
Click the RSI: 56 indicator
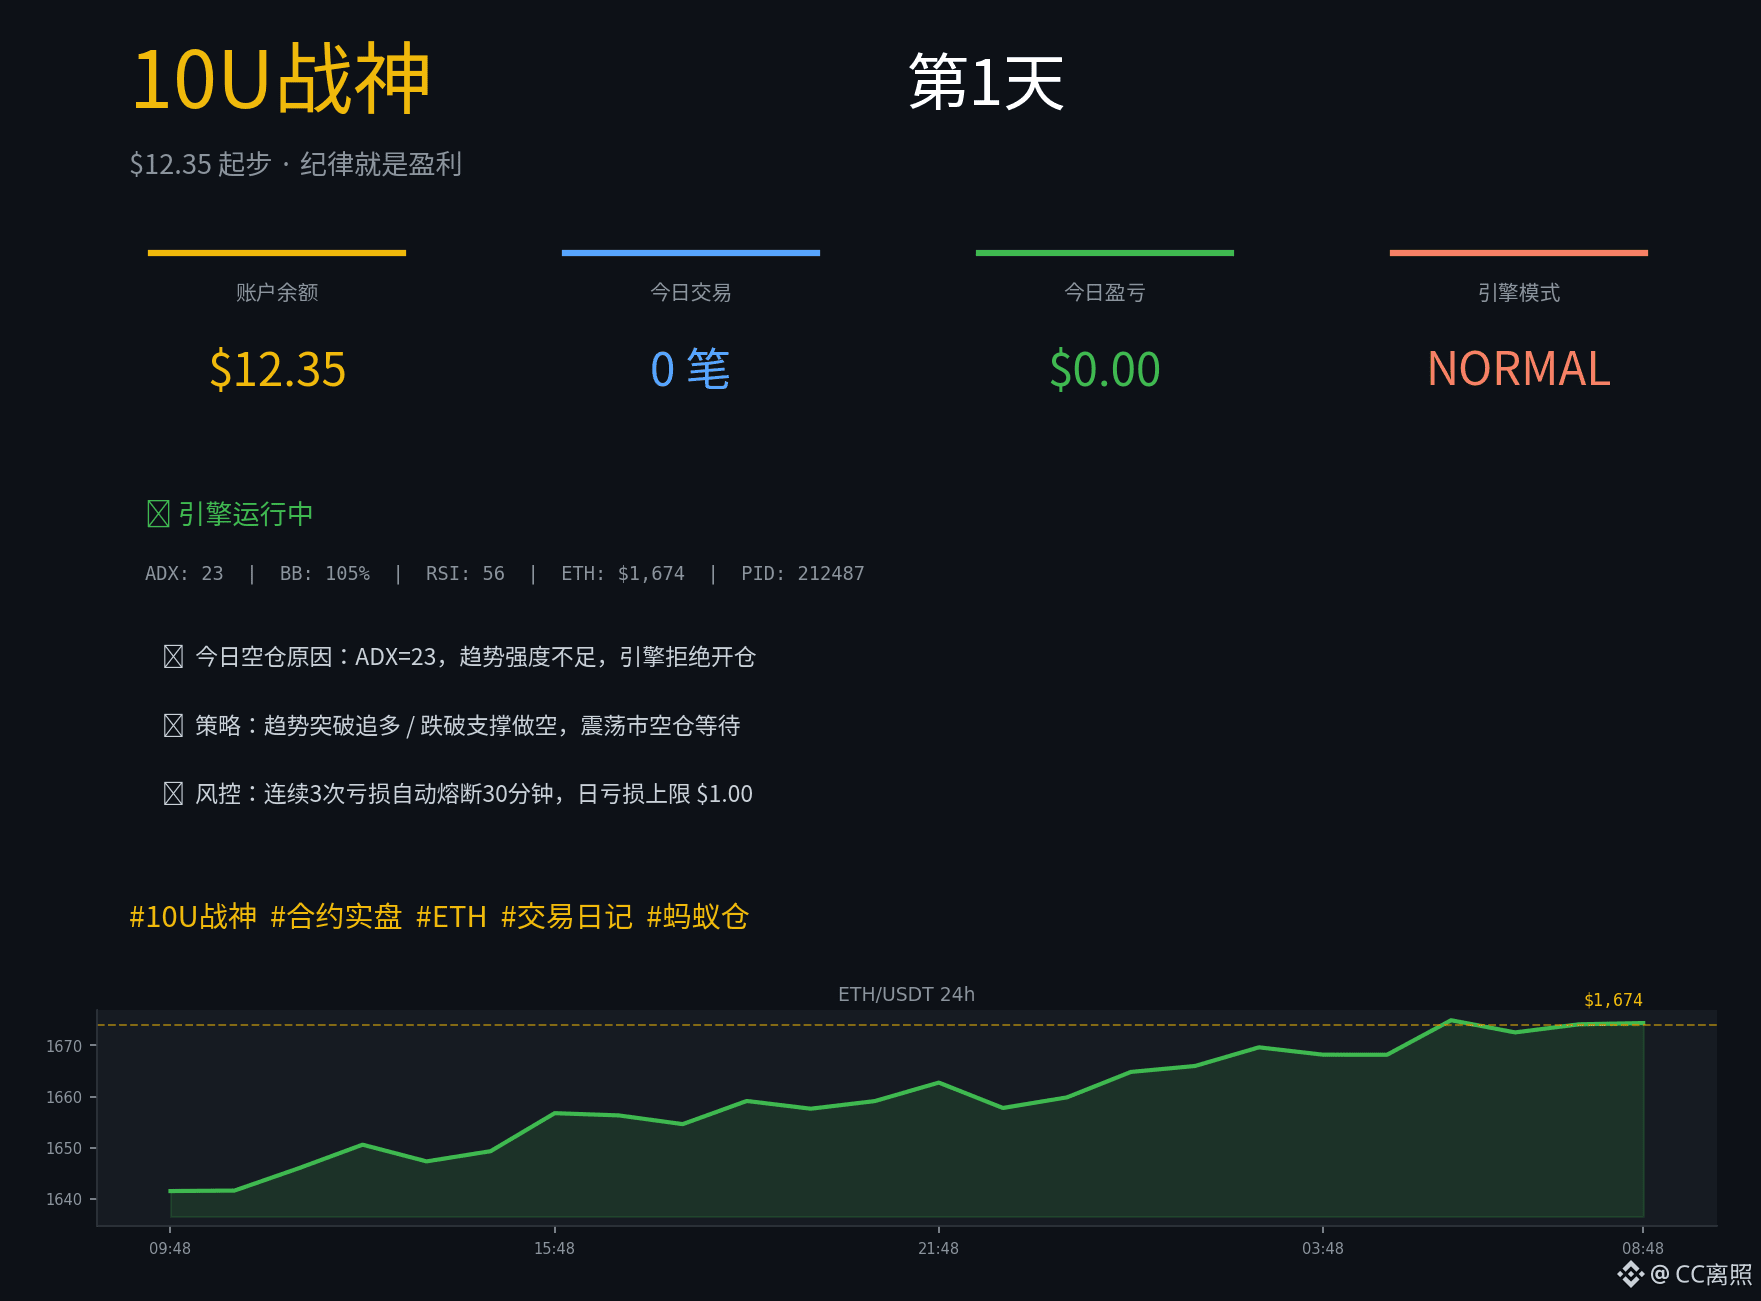point(465,574)
